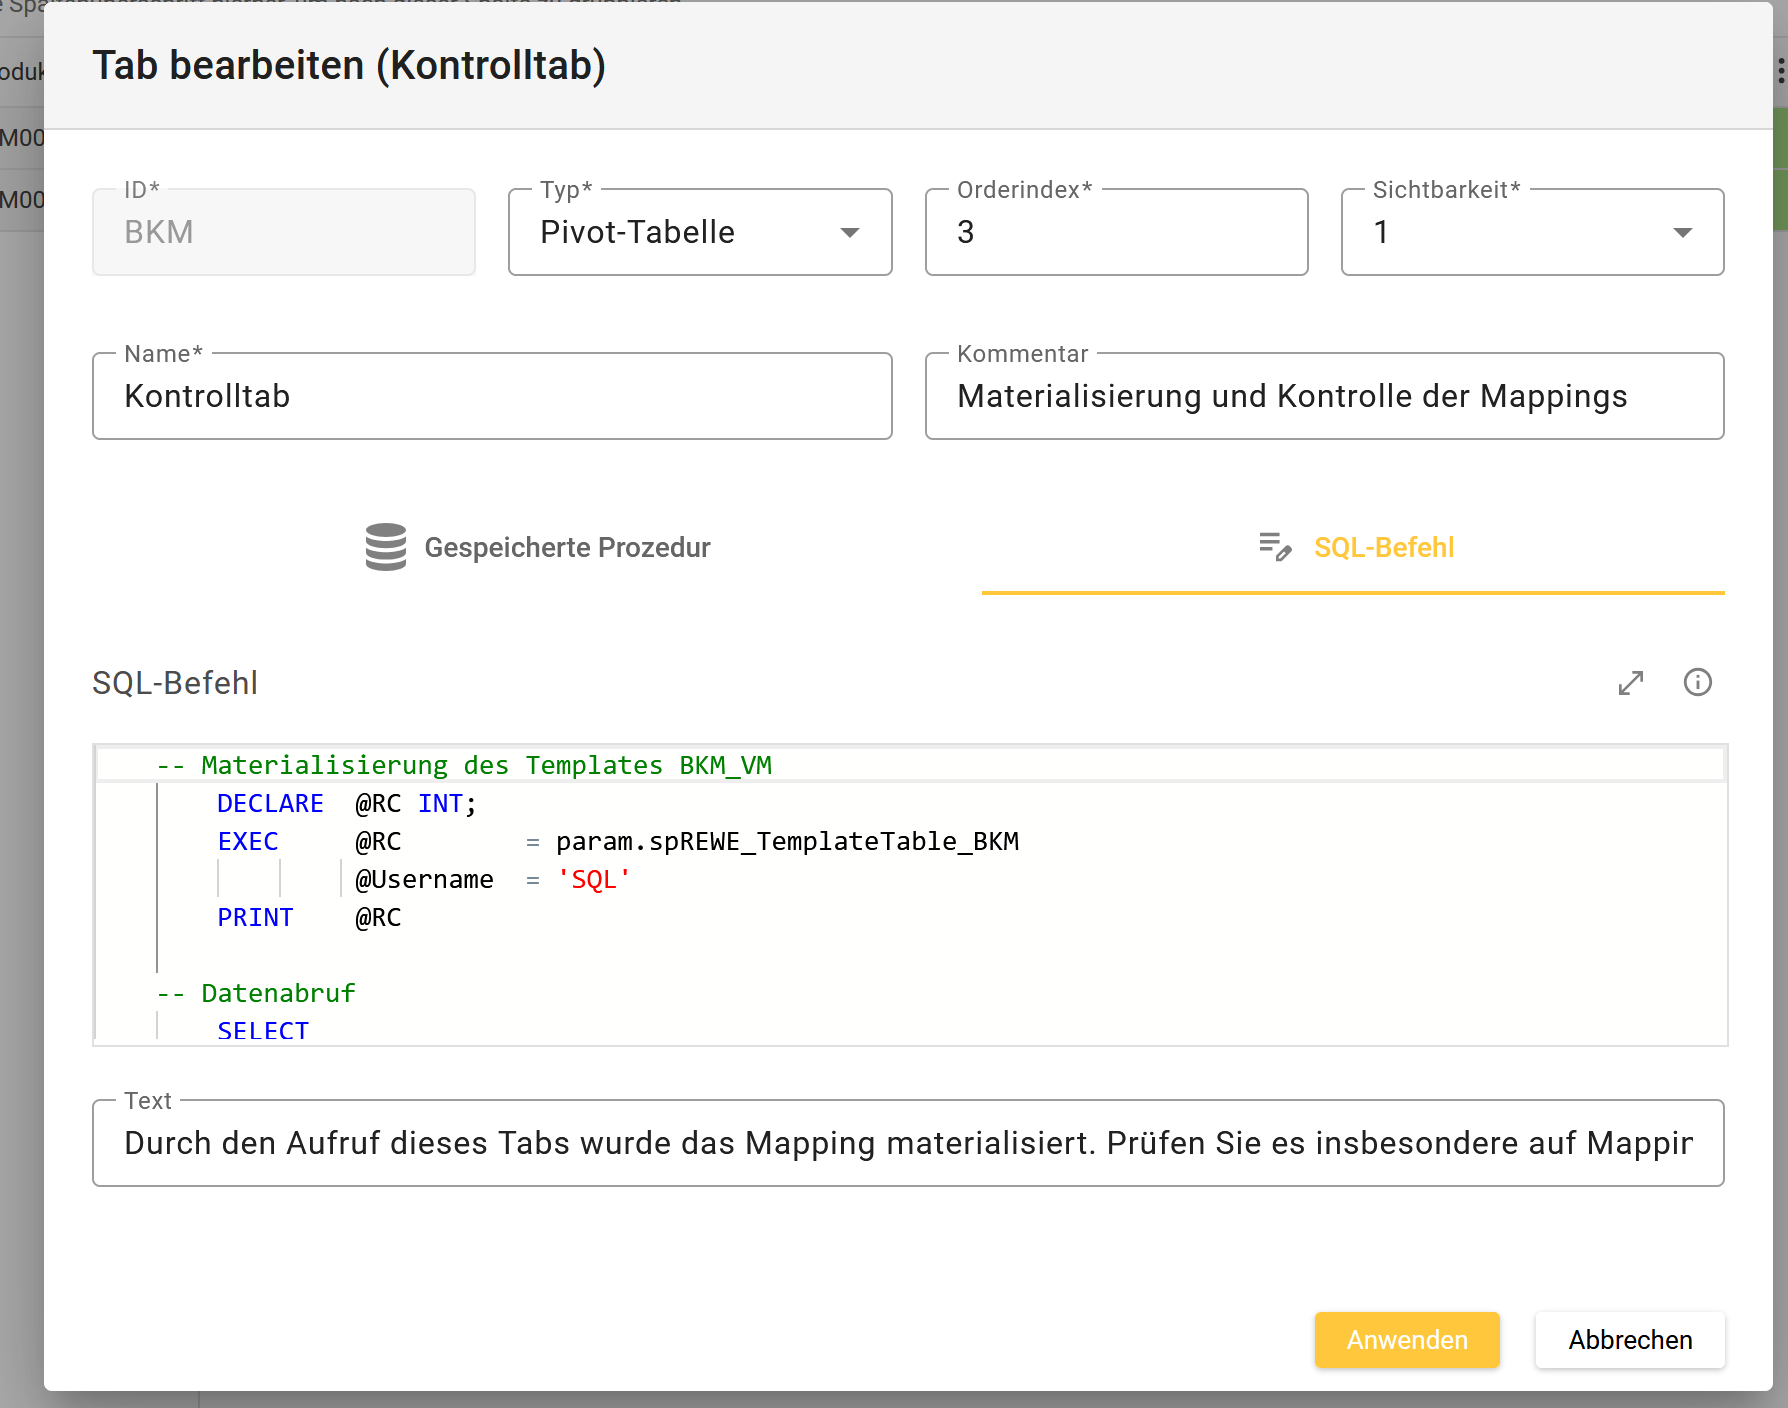1788x1408 pixels.
Task: Select the SQL-Befehl tab label
Action: (x=1383, y=548)
